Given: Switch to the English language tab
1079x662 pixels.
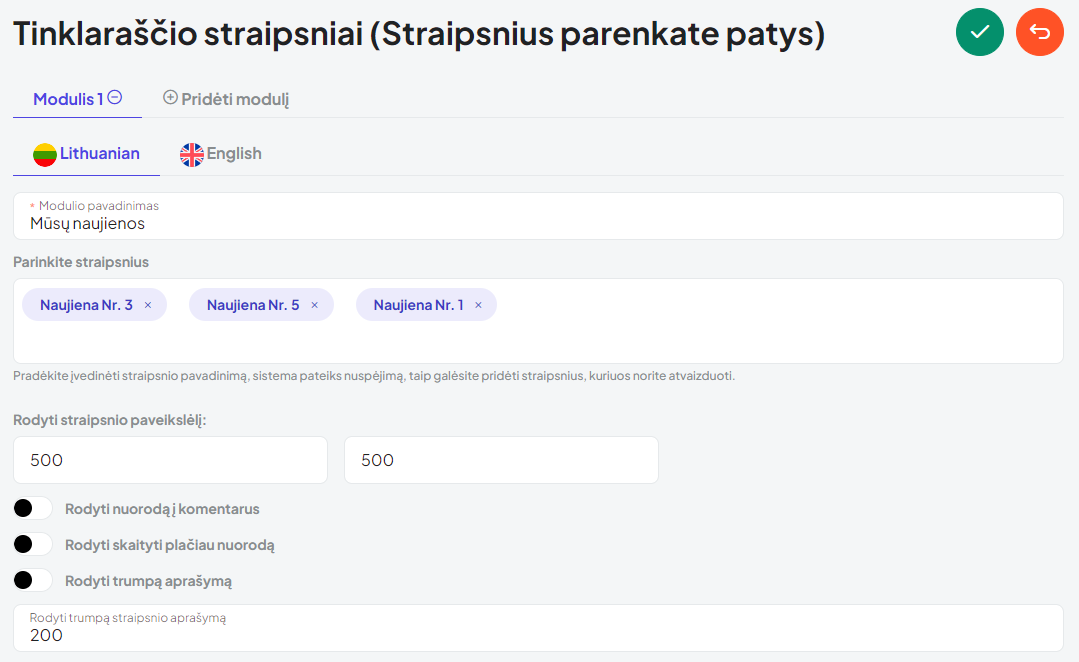Looking at the screenshot, I should pyautogui.click(x=221, y=153).
